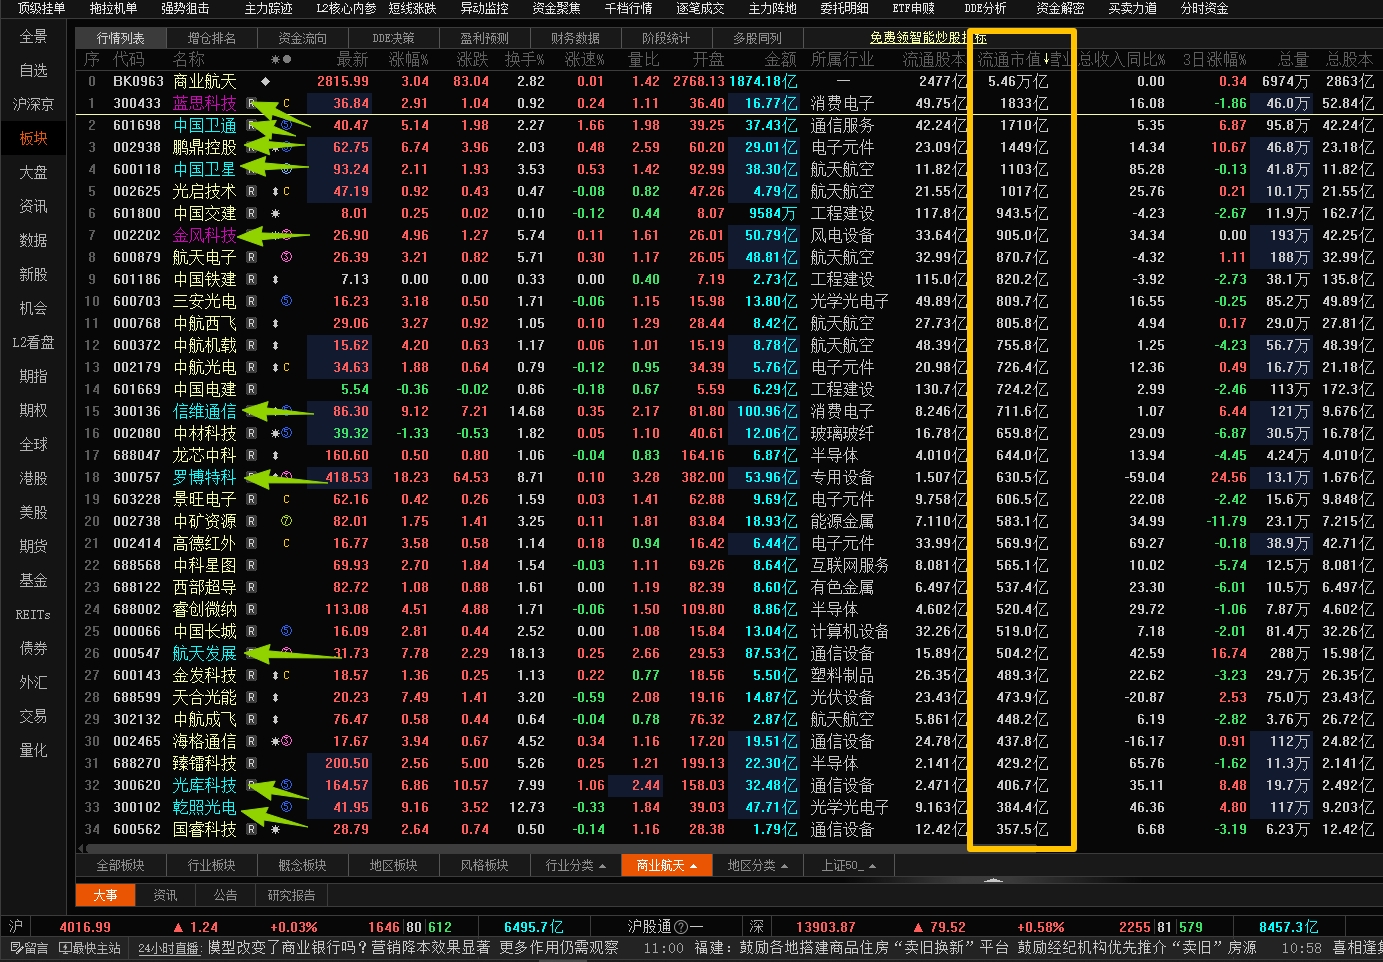1383x962 pixels.
Task: Switch to 增仓排名 tab
Action: pos(212,38)
